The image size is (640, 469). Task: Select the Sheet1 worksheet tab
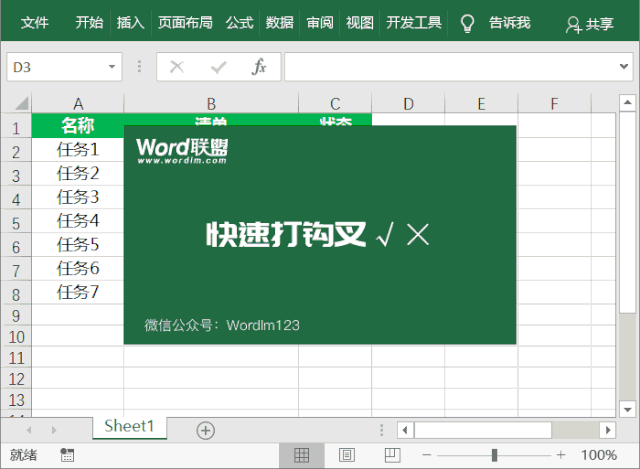point(130,426)
